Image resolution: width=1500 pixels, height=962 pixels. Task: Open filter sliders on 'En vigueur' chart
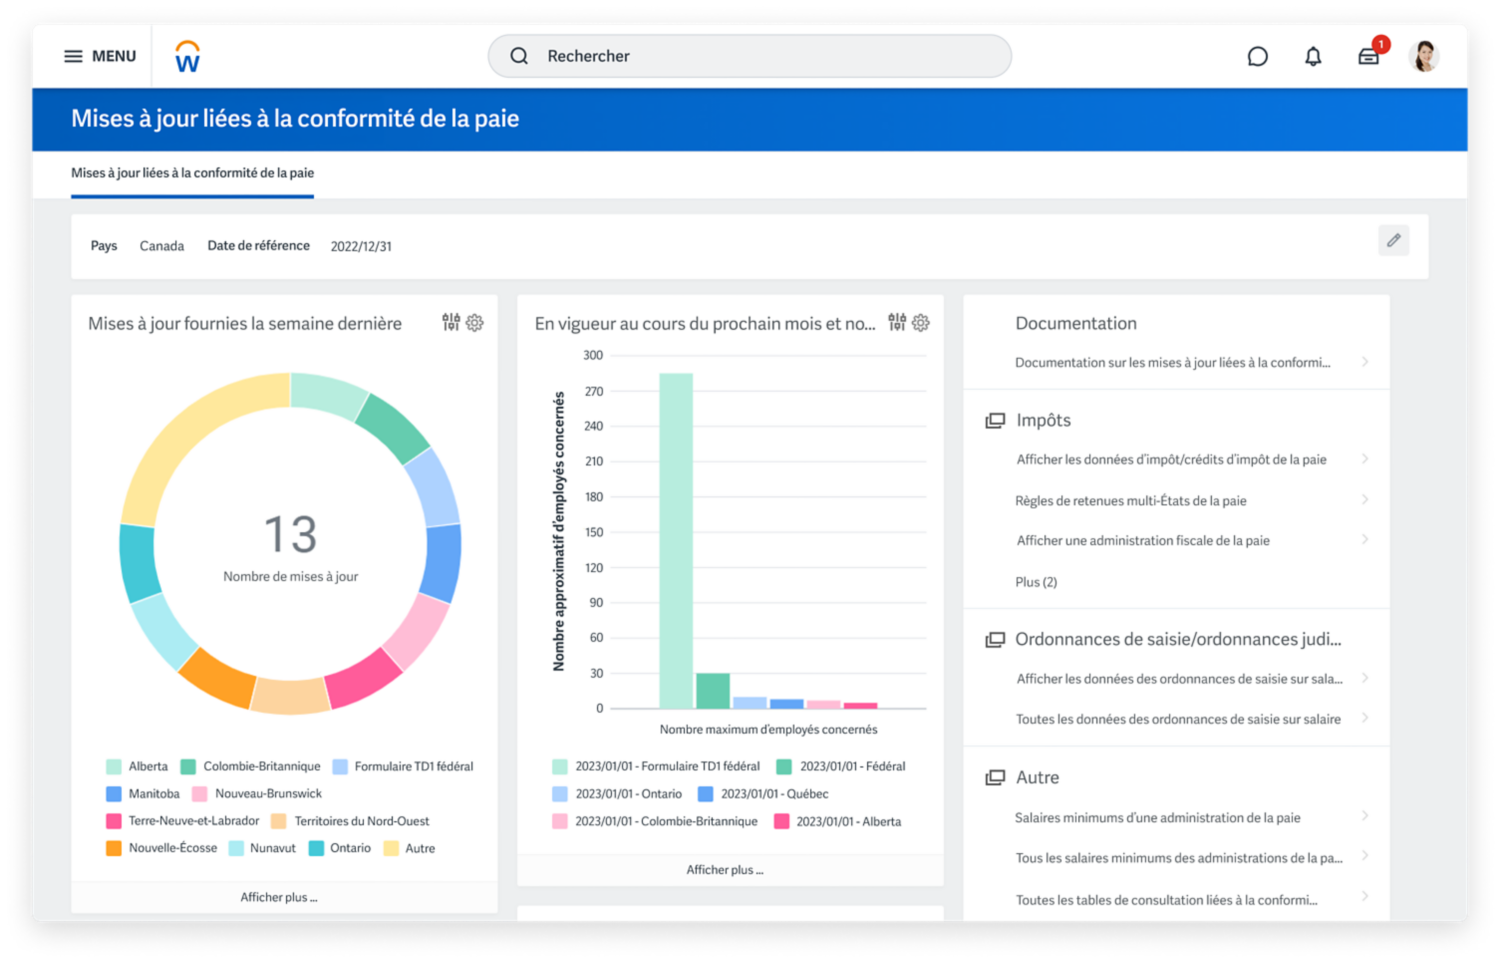click(897, 322)
